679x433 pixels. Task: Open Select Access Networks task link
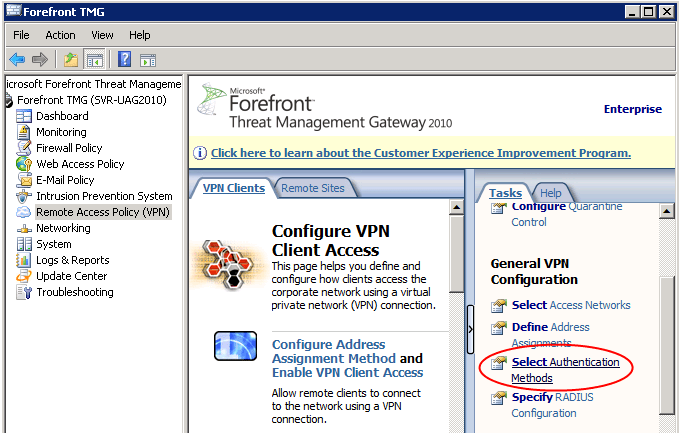(571, 305)
